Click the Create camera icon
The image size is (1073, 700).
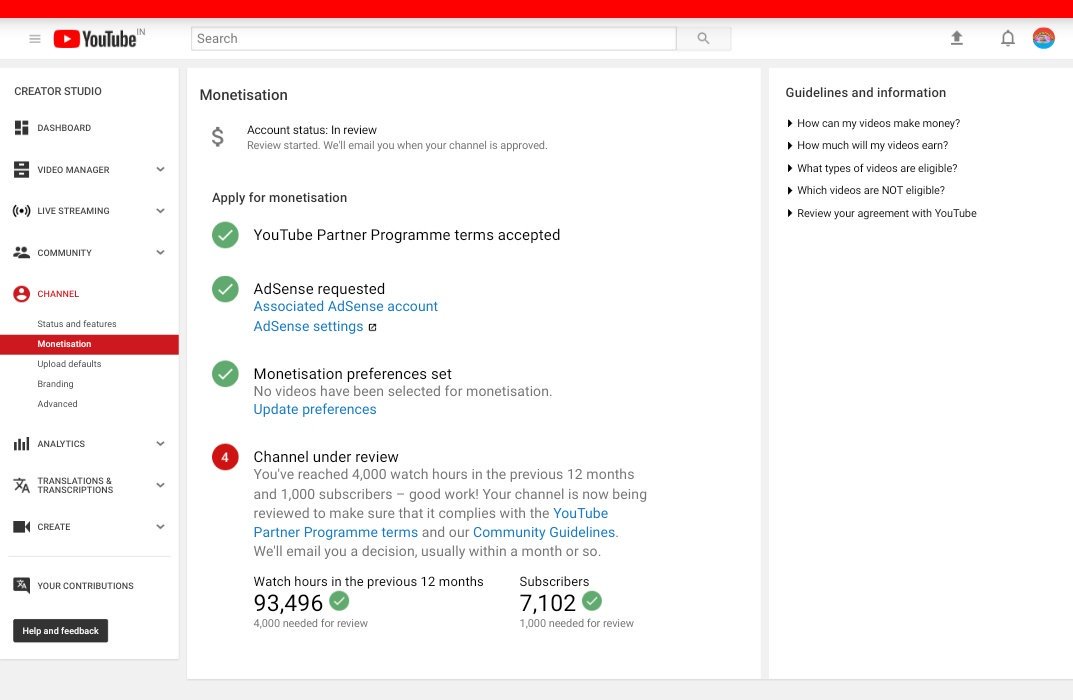pos(22,527)
